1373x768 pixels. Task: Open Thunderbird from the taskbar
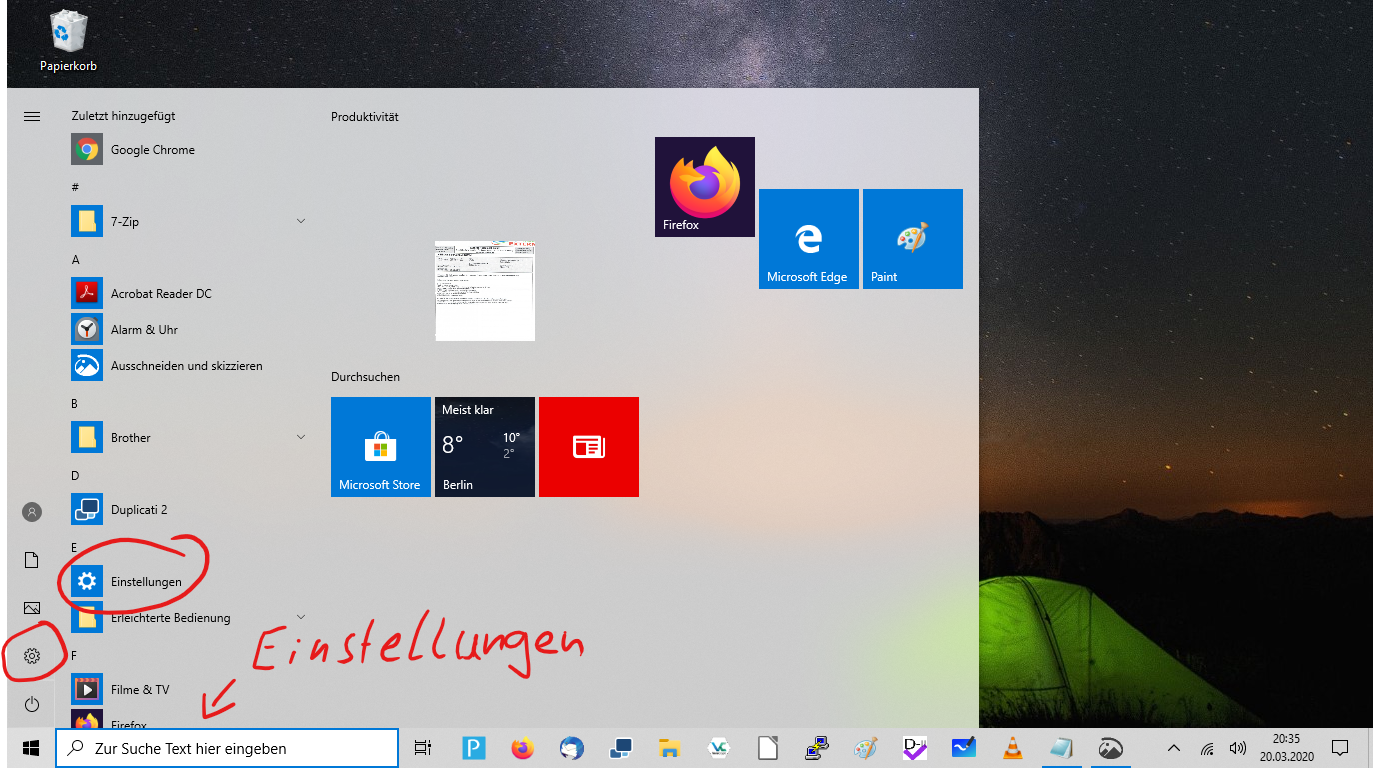(572, 748)
